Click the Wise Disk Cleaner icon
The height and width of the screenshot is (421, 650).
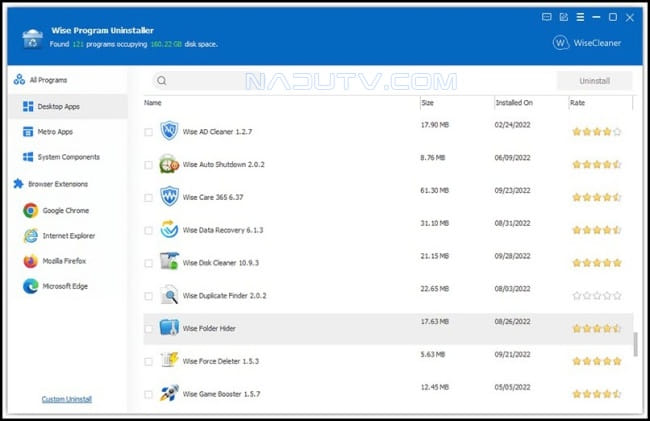pyautogui.click(x=169, y=262)
